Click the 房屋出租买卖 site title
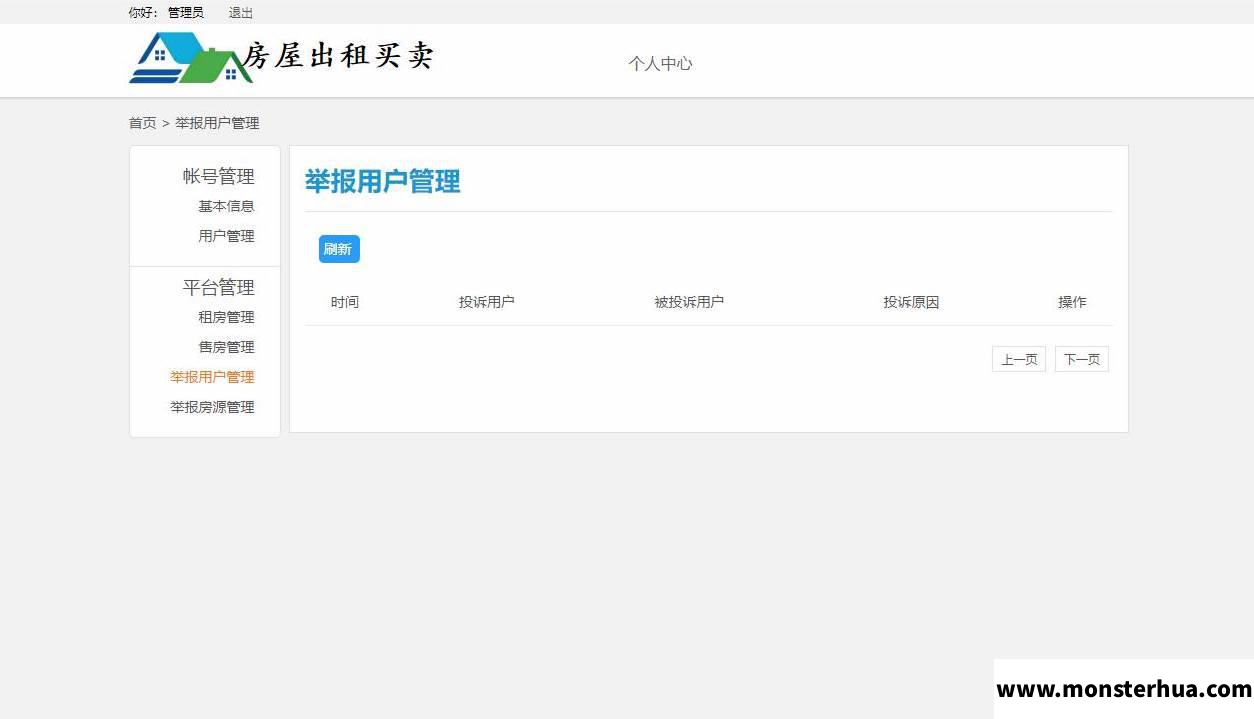1254x719 pixels. (x=339, y=55)
